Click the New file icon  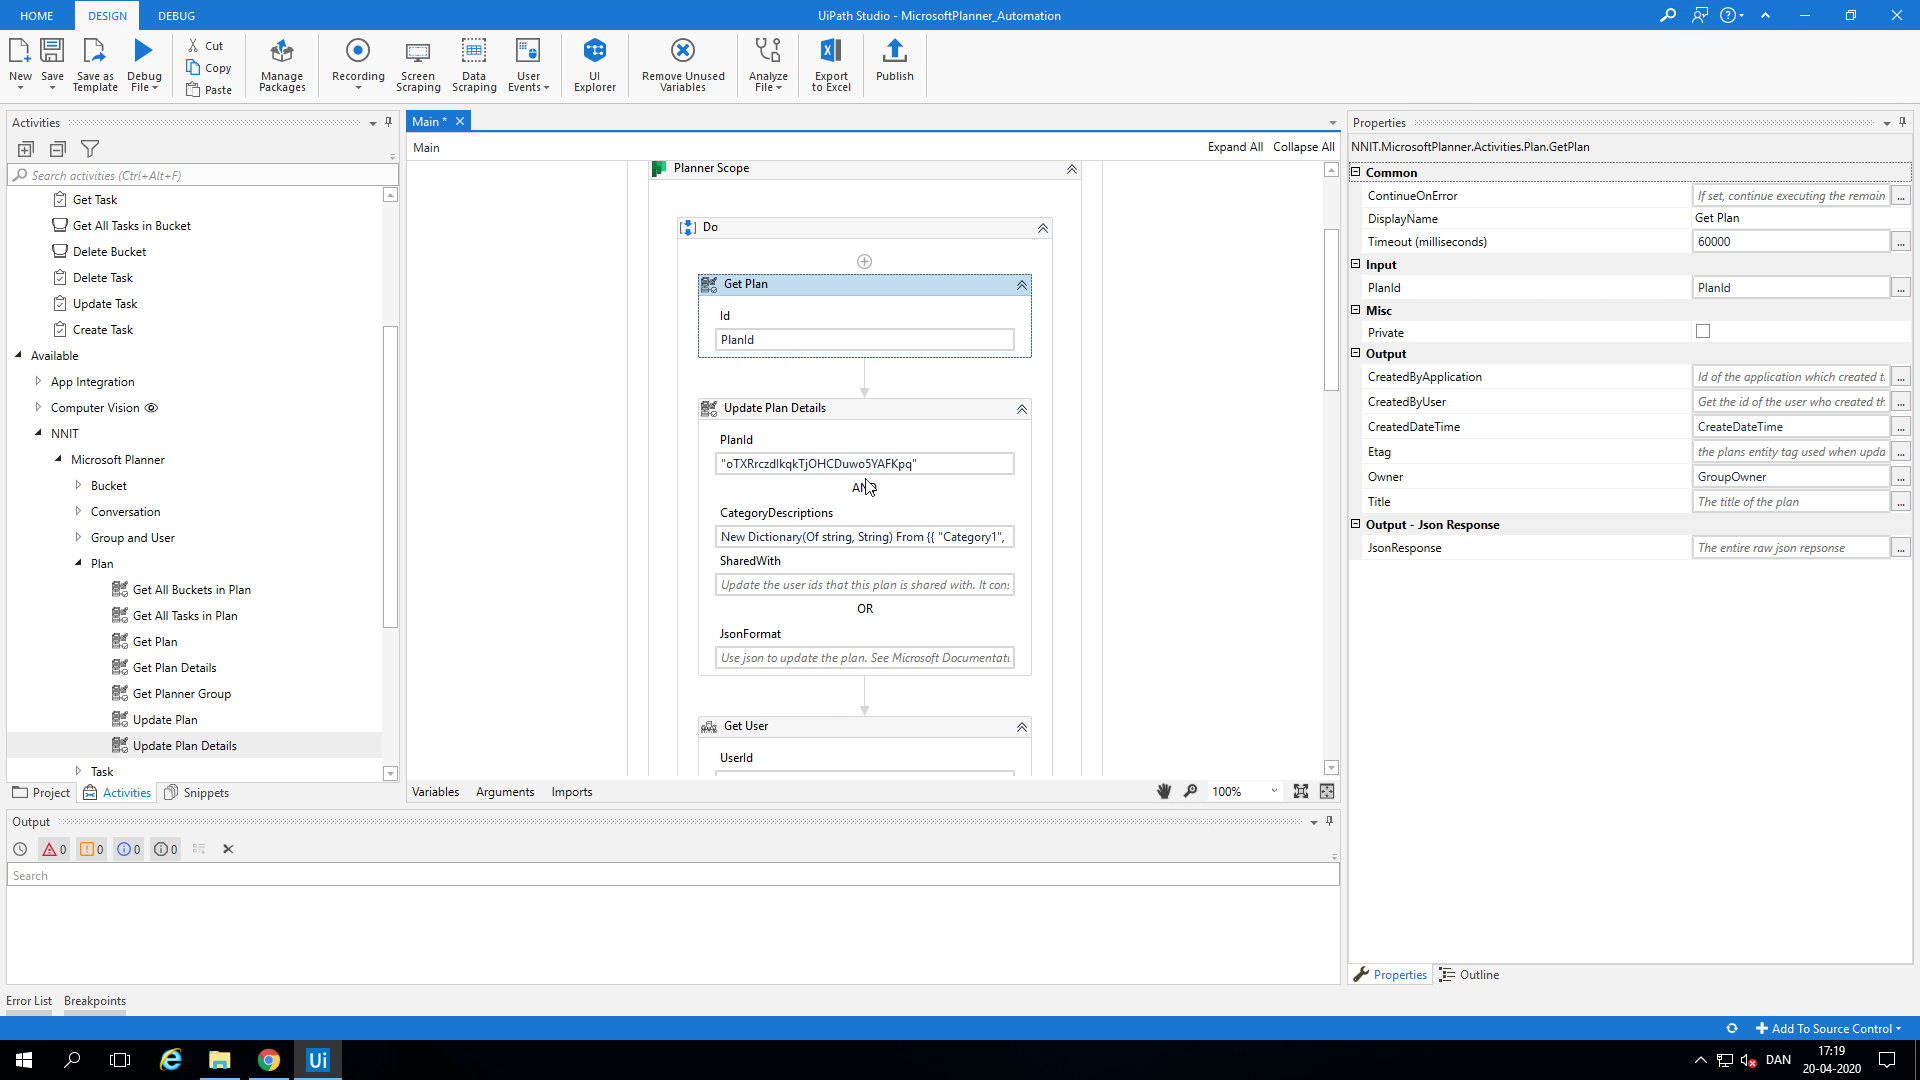20,64
